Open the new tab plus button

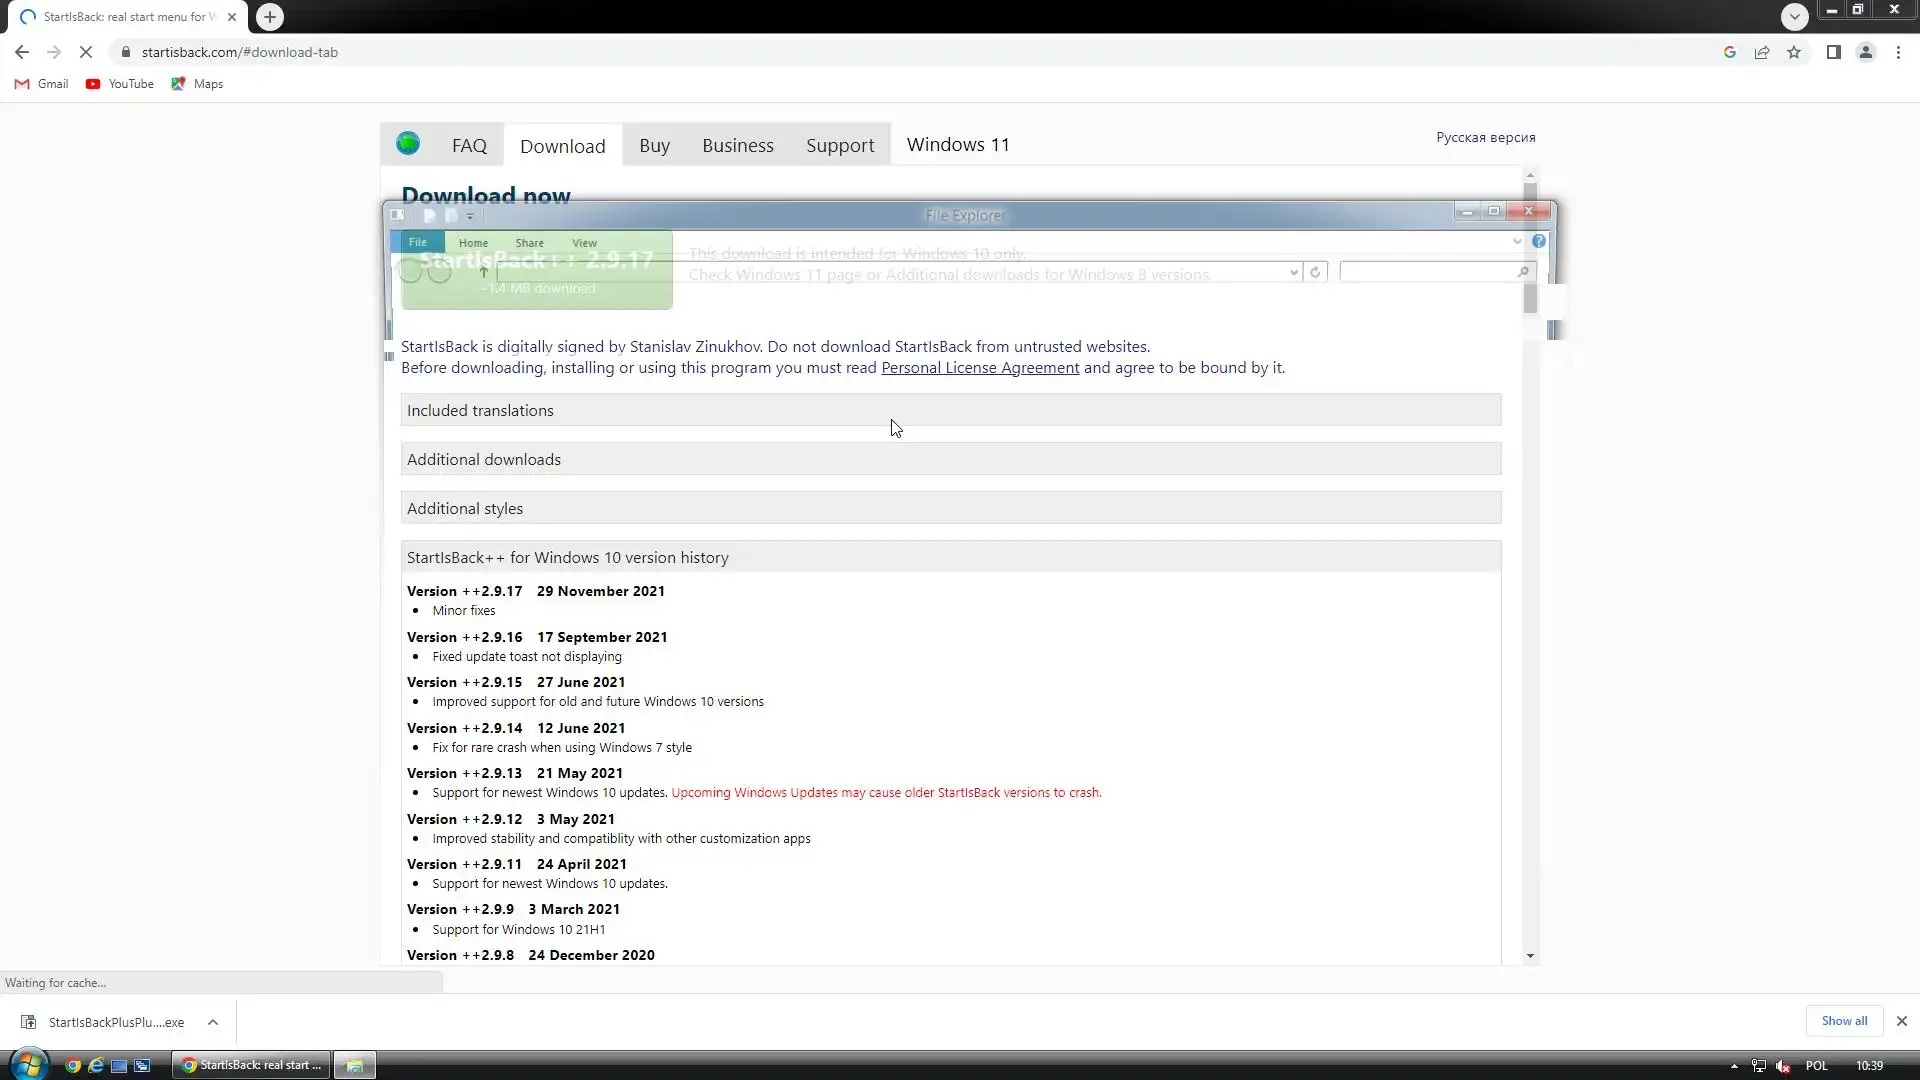[269, 17]
